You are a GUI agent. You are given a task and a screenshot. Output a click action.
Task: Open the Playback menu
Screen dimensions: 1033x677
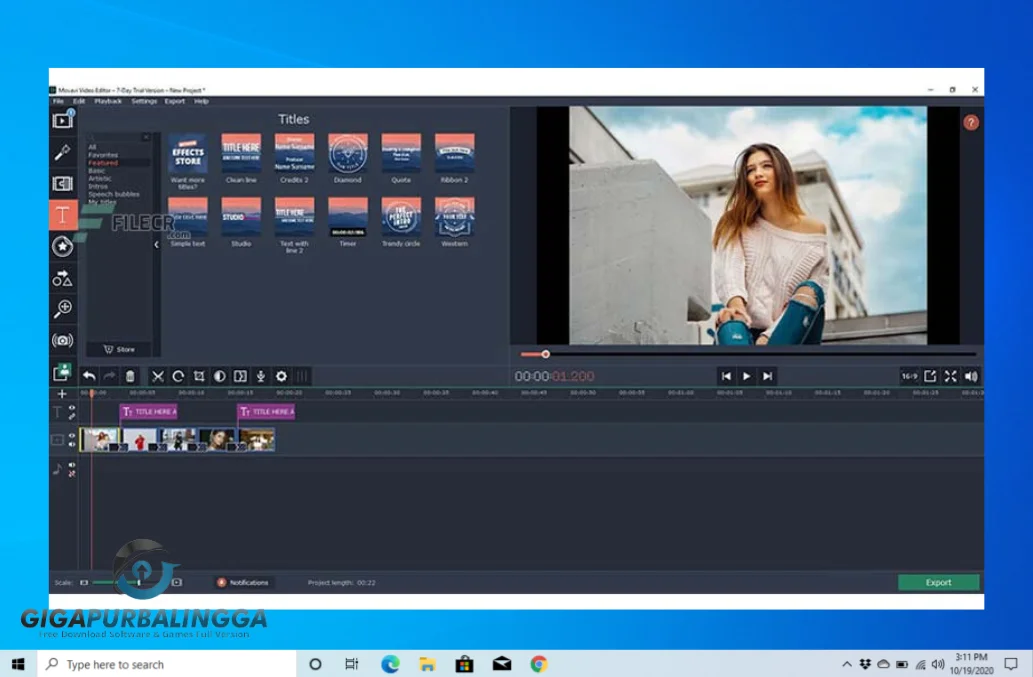(x=108, y=101)
